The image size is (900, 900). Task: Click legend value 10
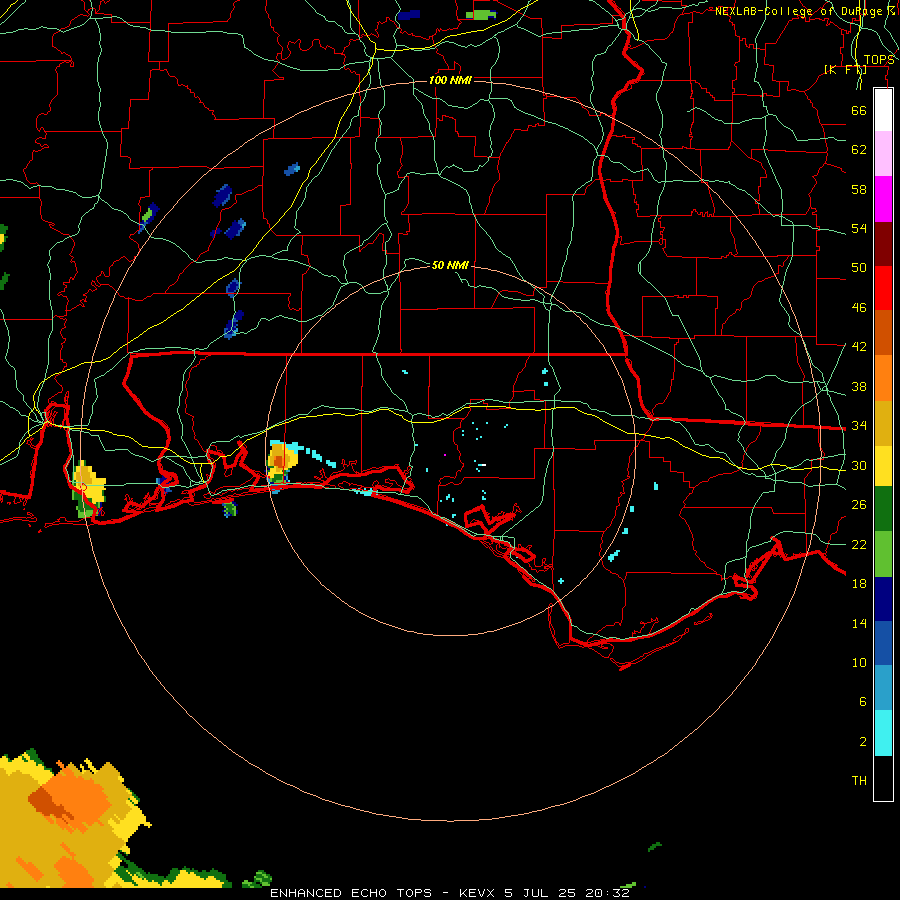pyautogui.click(x=859, y=663)
